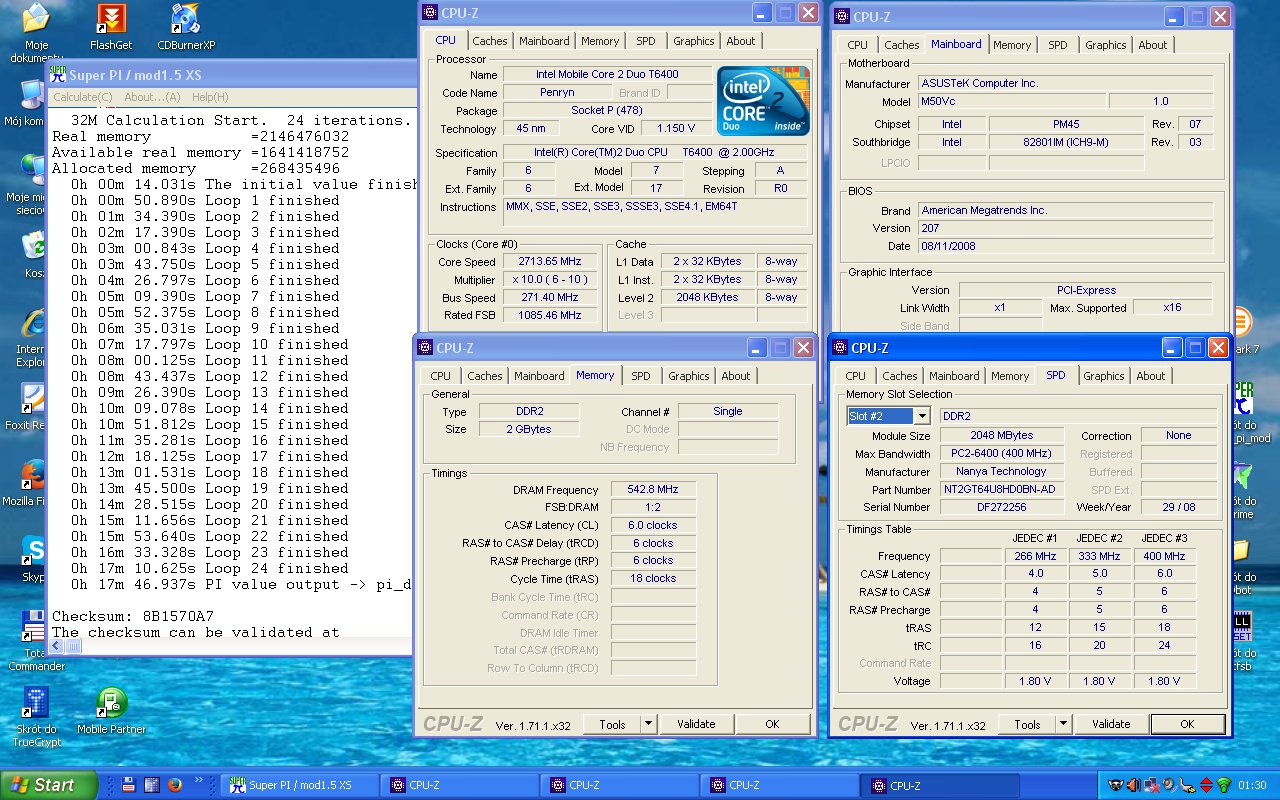This screenshot has height=800, width=1280.
Task: Open About tab in the CPU window
Action: coord(741,41)
